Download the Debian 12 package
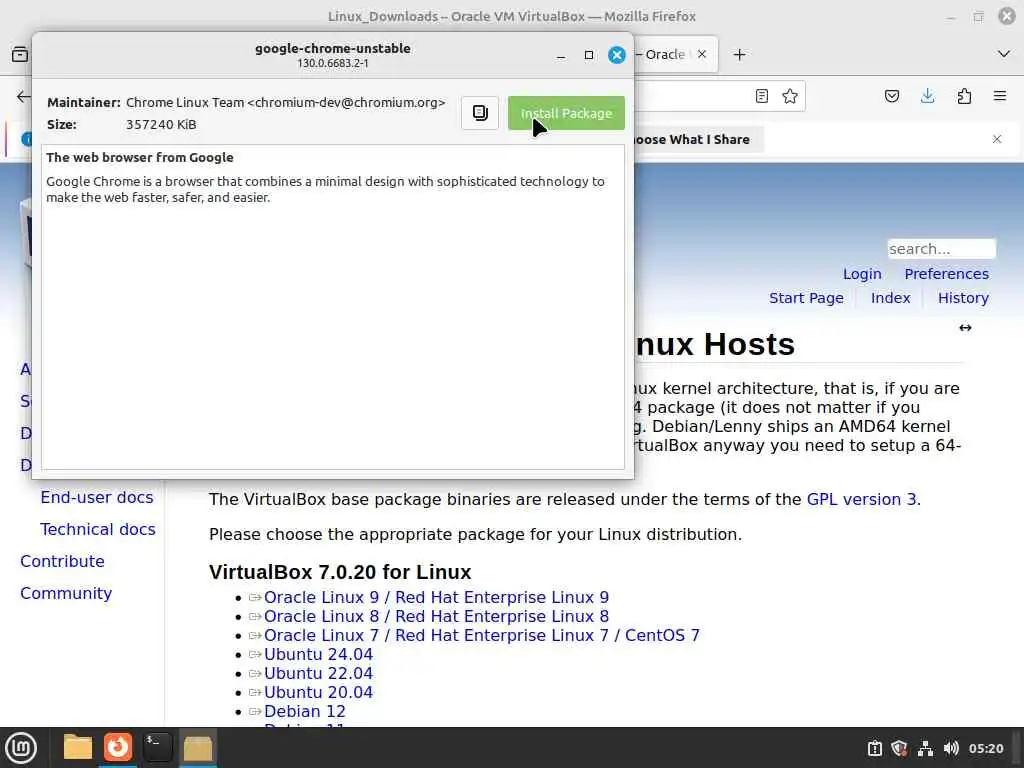This screenshot has width=1024, height=768. [304, 711]
